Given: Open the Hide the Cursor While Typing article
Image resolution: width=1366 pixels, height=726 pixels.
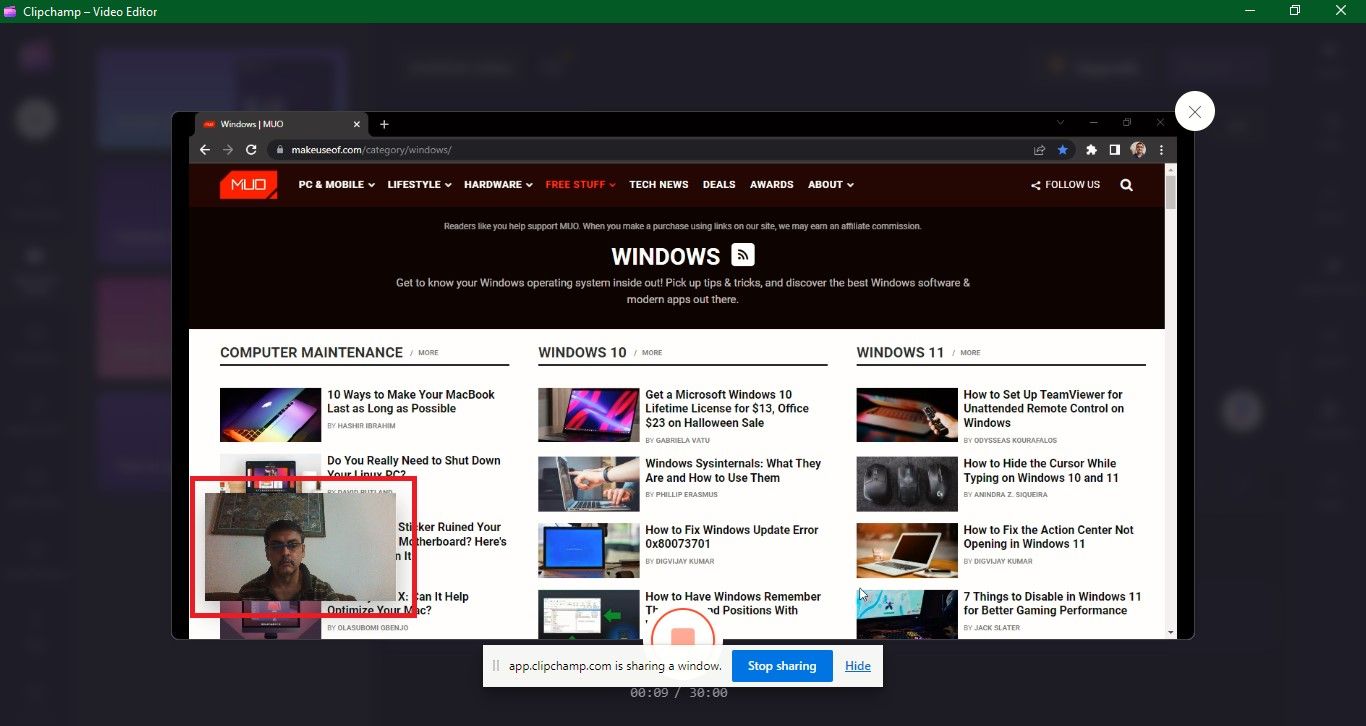Looking at the screenshot, I should pyautogui.click(x=1041, y=470).
